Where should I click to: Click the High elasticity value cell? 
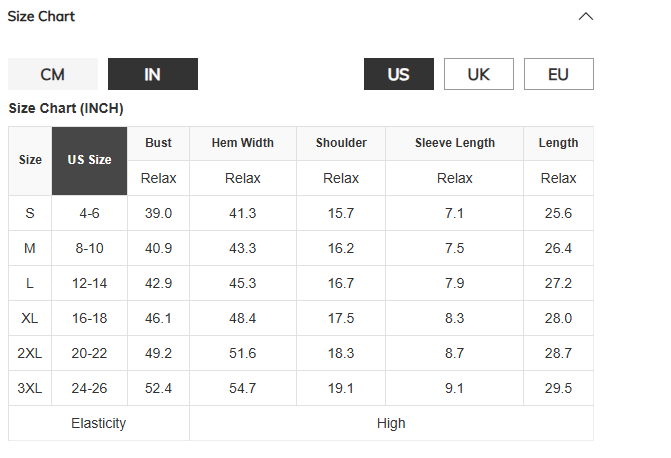tap(391, 423)
